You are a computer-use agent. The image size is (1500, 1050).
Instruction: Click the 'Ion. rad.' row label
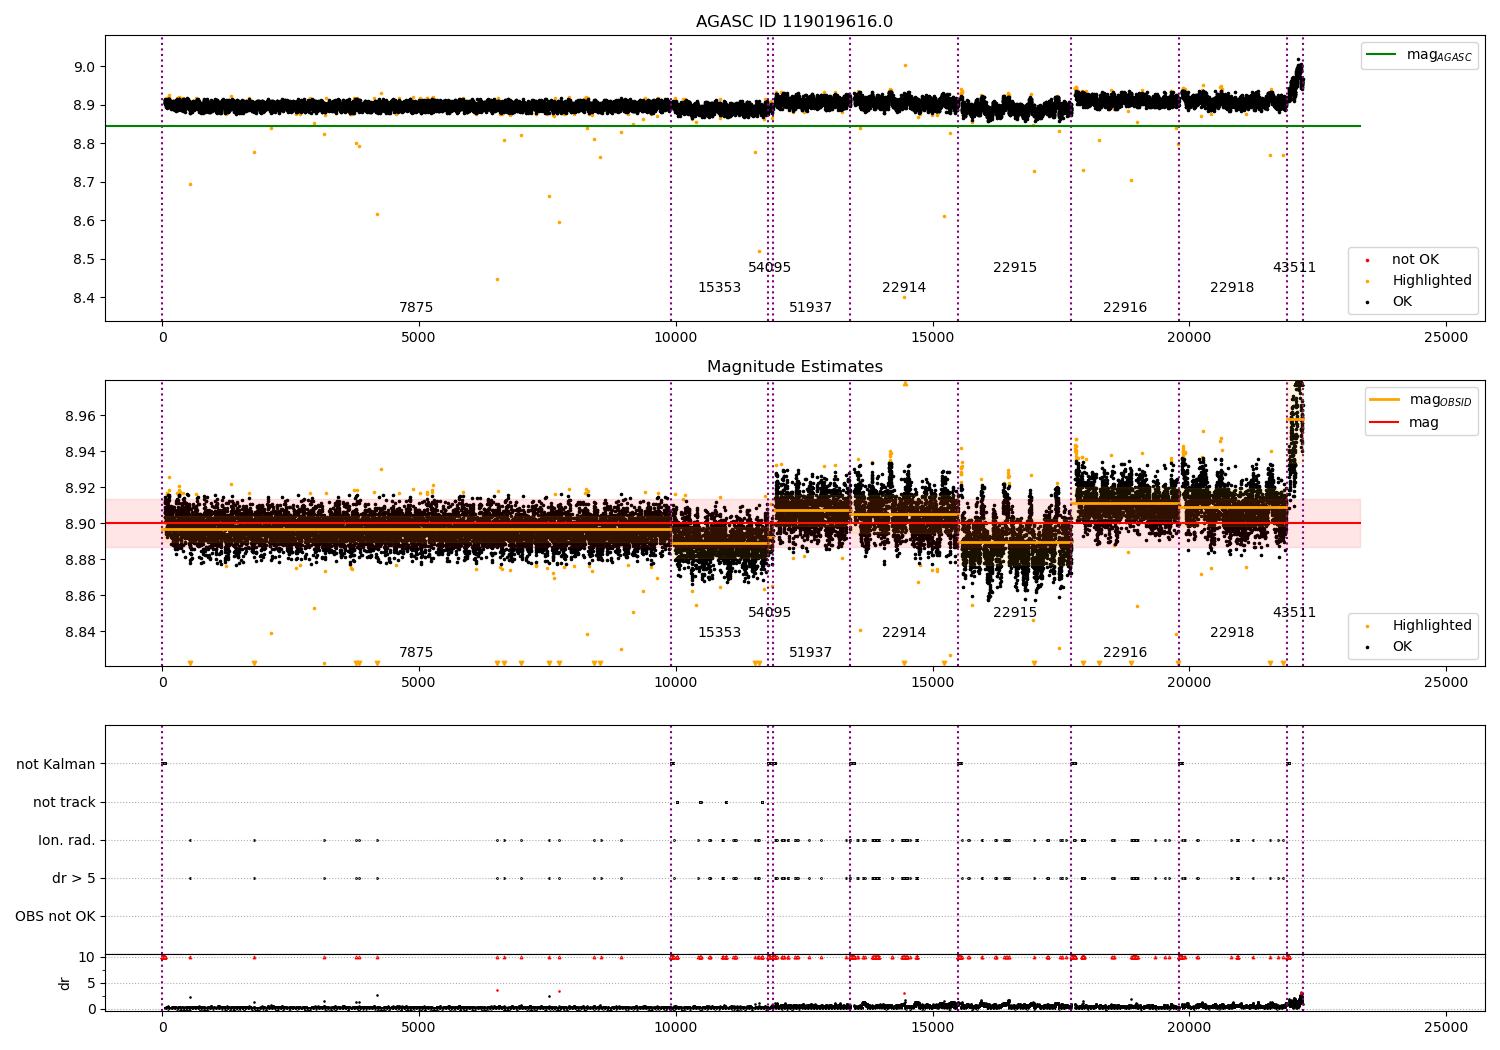(x=67, y=841)
